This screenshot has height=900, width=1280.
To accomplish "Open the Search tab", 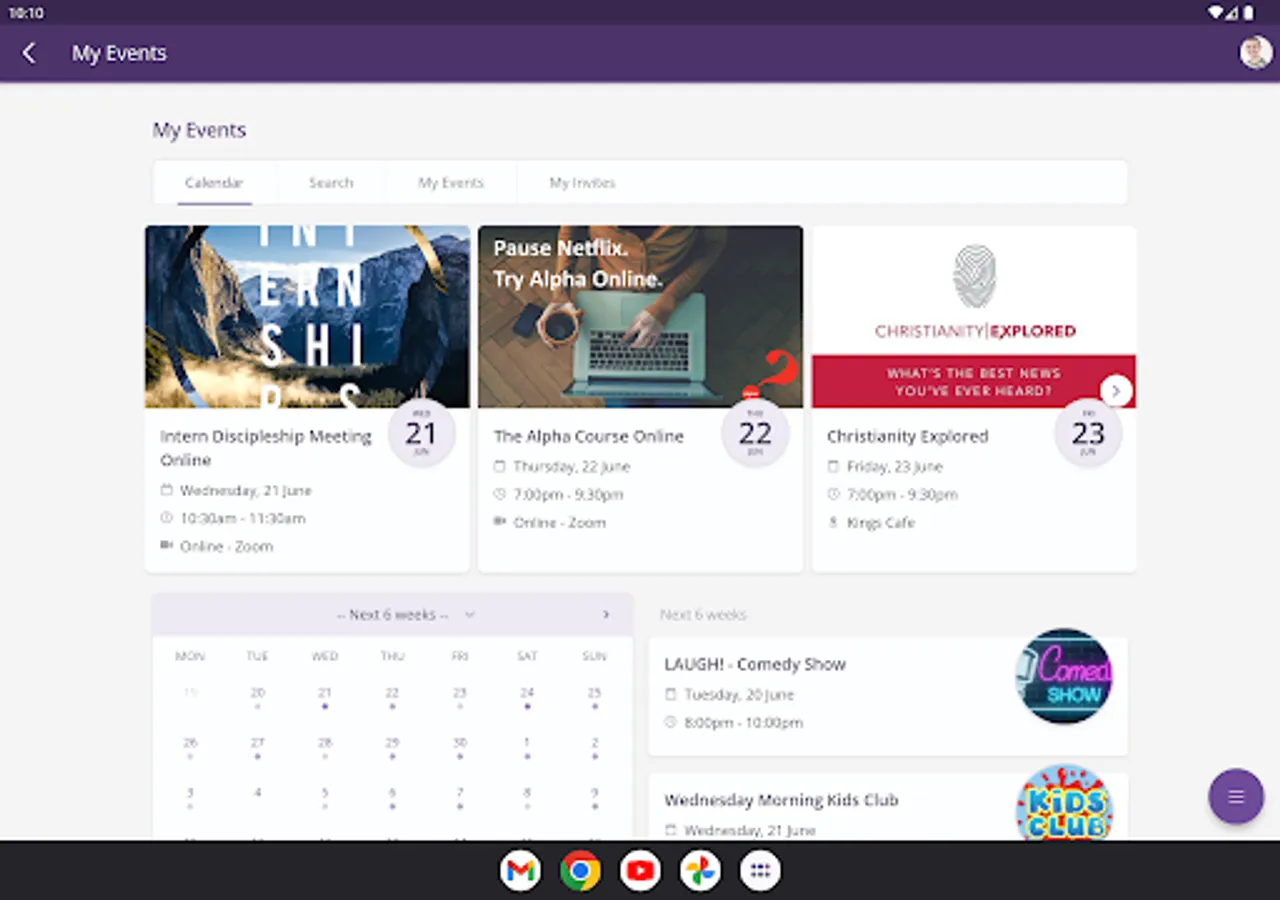I will point(331,183).
